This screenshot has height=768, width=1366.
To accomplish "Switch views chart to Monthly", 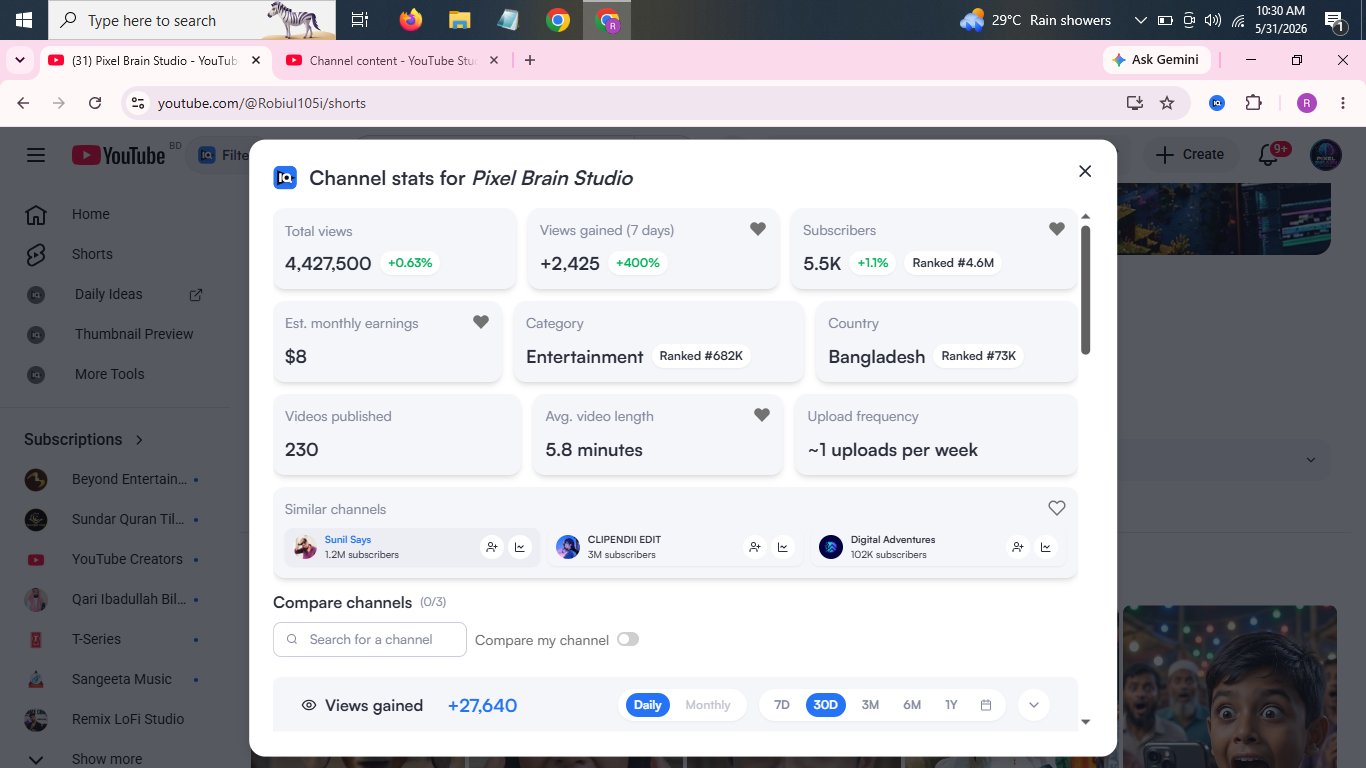I will pos(708,705).
